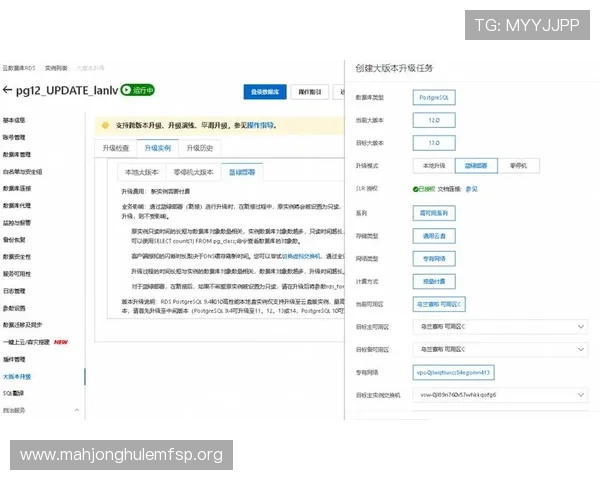The height and width of the screenshot is (480, 600).
Task: Go to 实例列表 breadcrumb
Action: 56,68
